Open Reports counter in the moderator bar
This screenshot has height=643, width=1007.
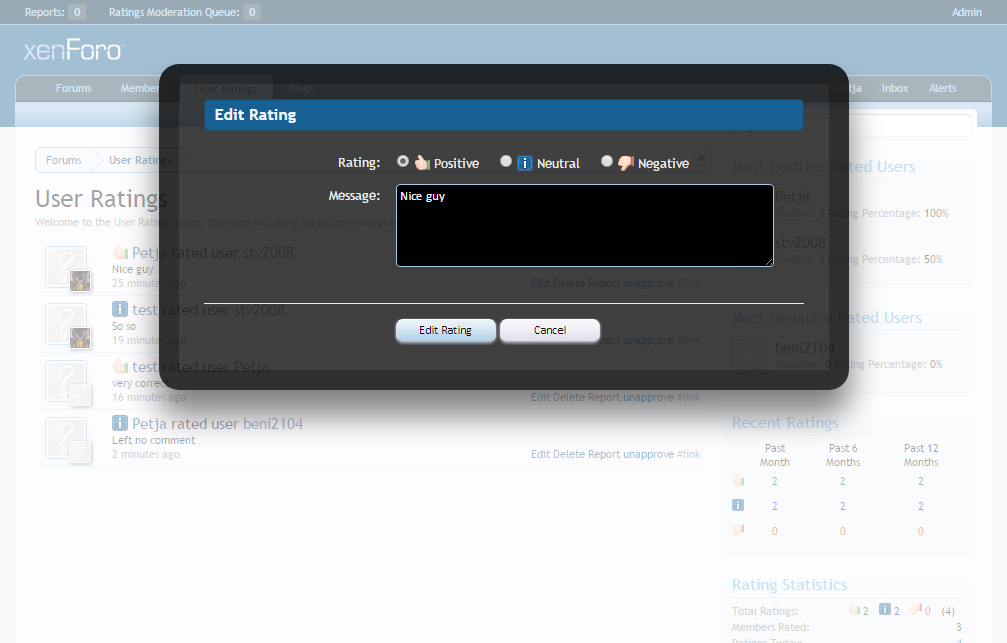(55, 12)
